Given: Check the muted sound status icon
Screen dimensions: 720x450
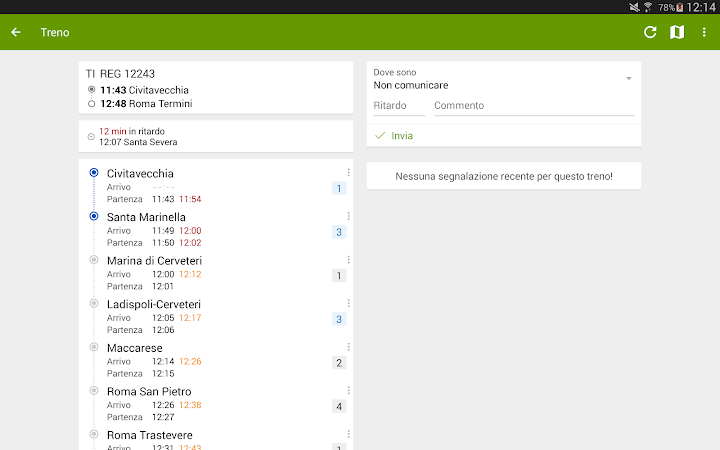Looking at the screenshot, I should [x=634, y=7].
